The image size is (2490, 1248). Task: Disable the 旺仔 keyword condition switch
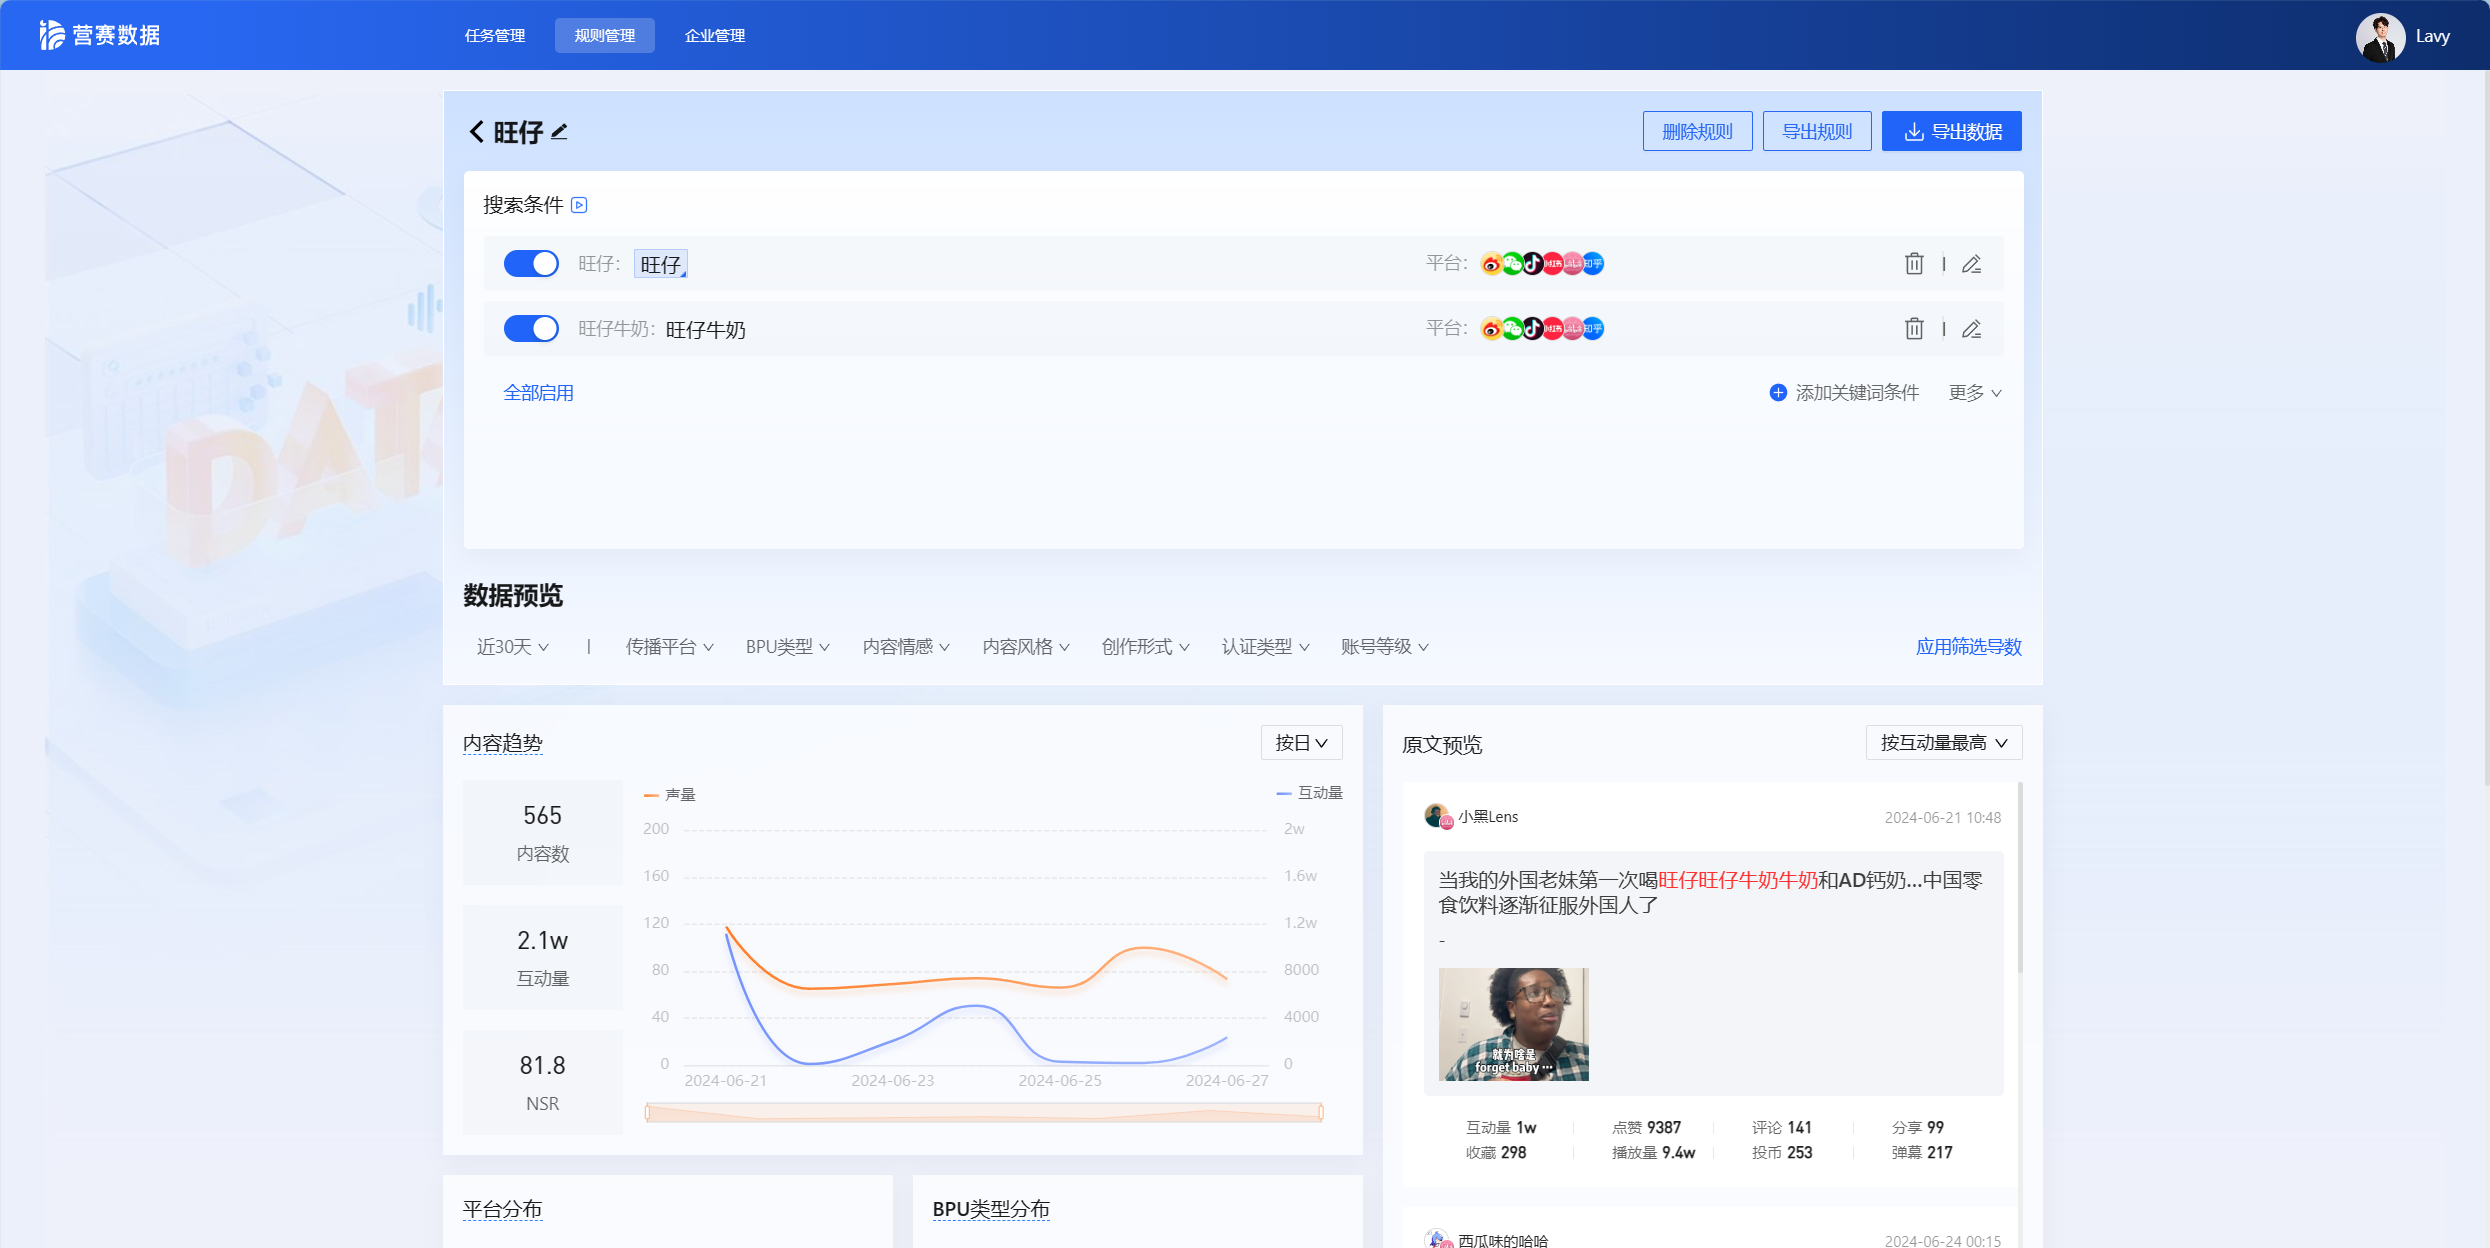(531, 264)
